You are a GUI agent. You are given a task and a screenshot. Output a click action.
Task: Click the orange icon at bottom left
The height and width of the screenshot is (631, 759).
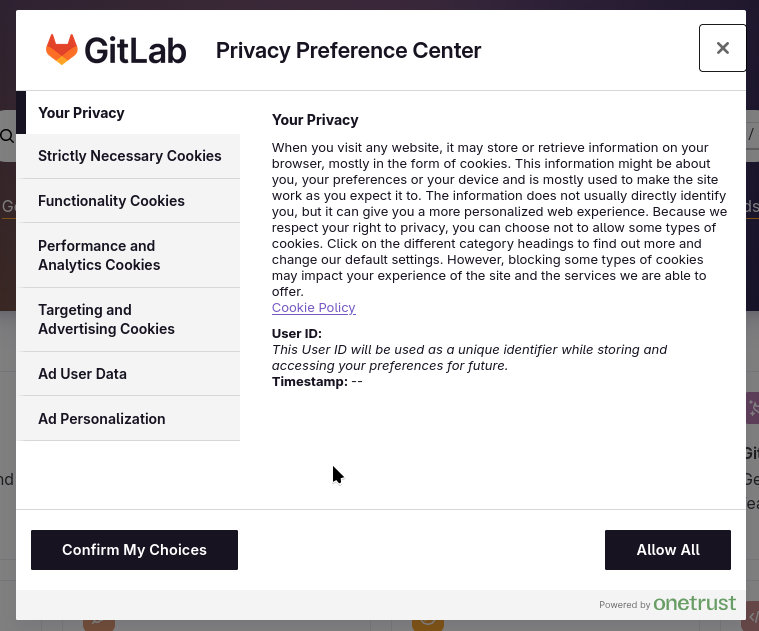tap(99, 624)
